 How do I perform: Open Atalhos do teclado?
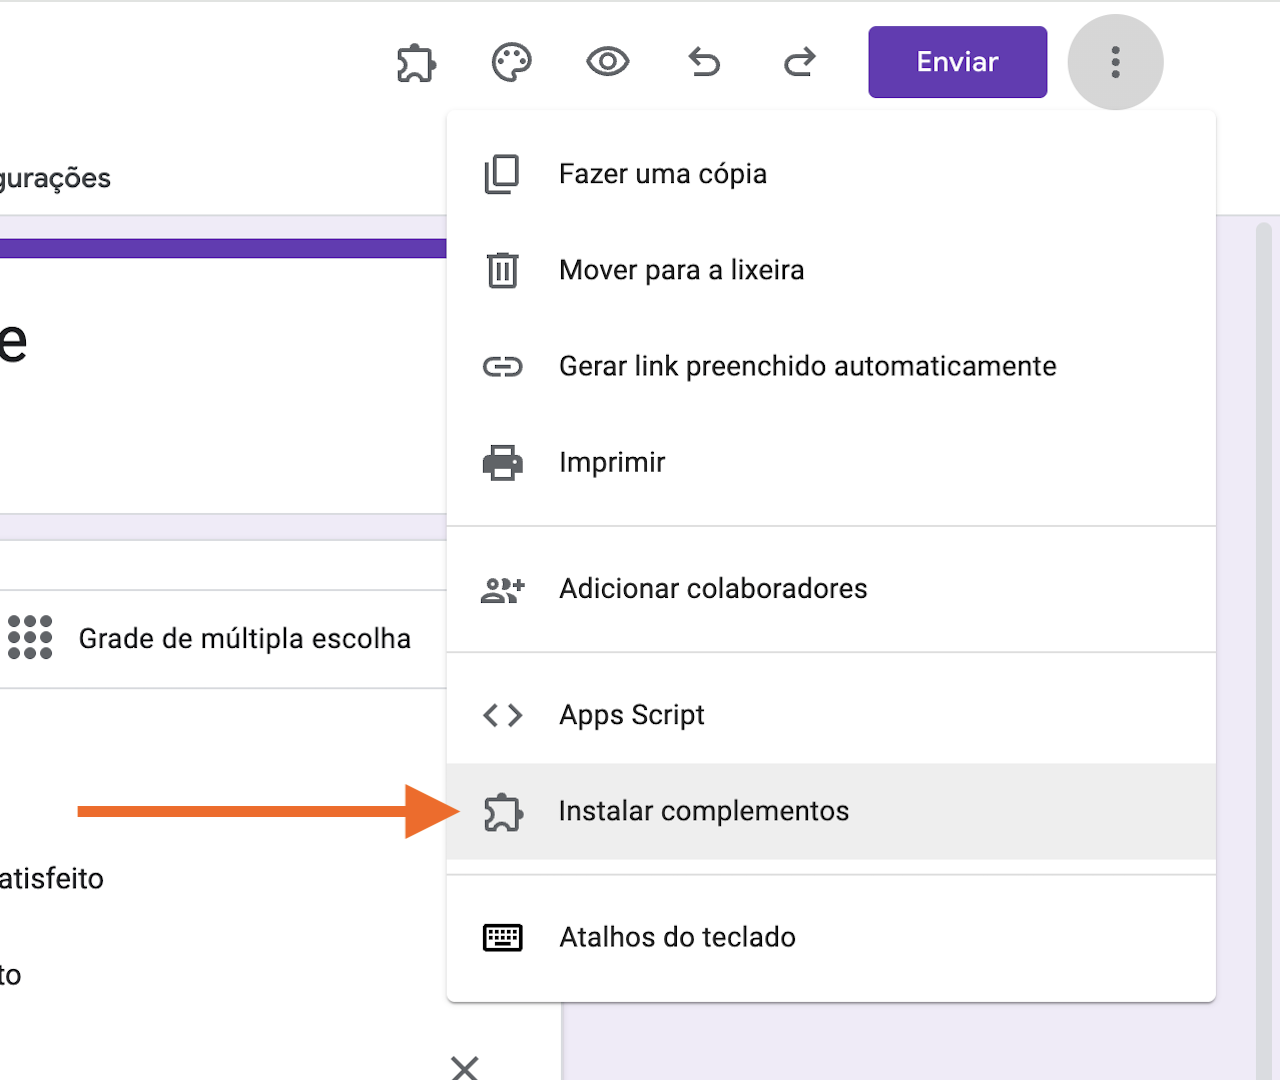(677, 937)
